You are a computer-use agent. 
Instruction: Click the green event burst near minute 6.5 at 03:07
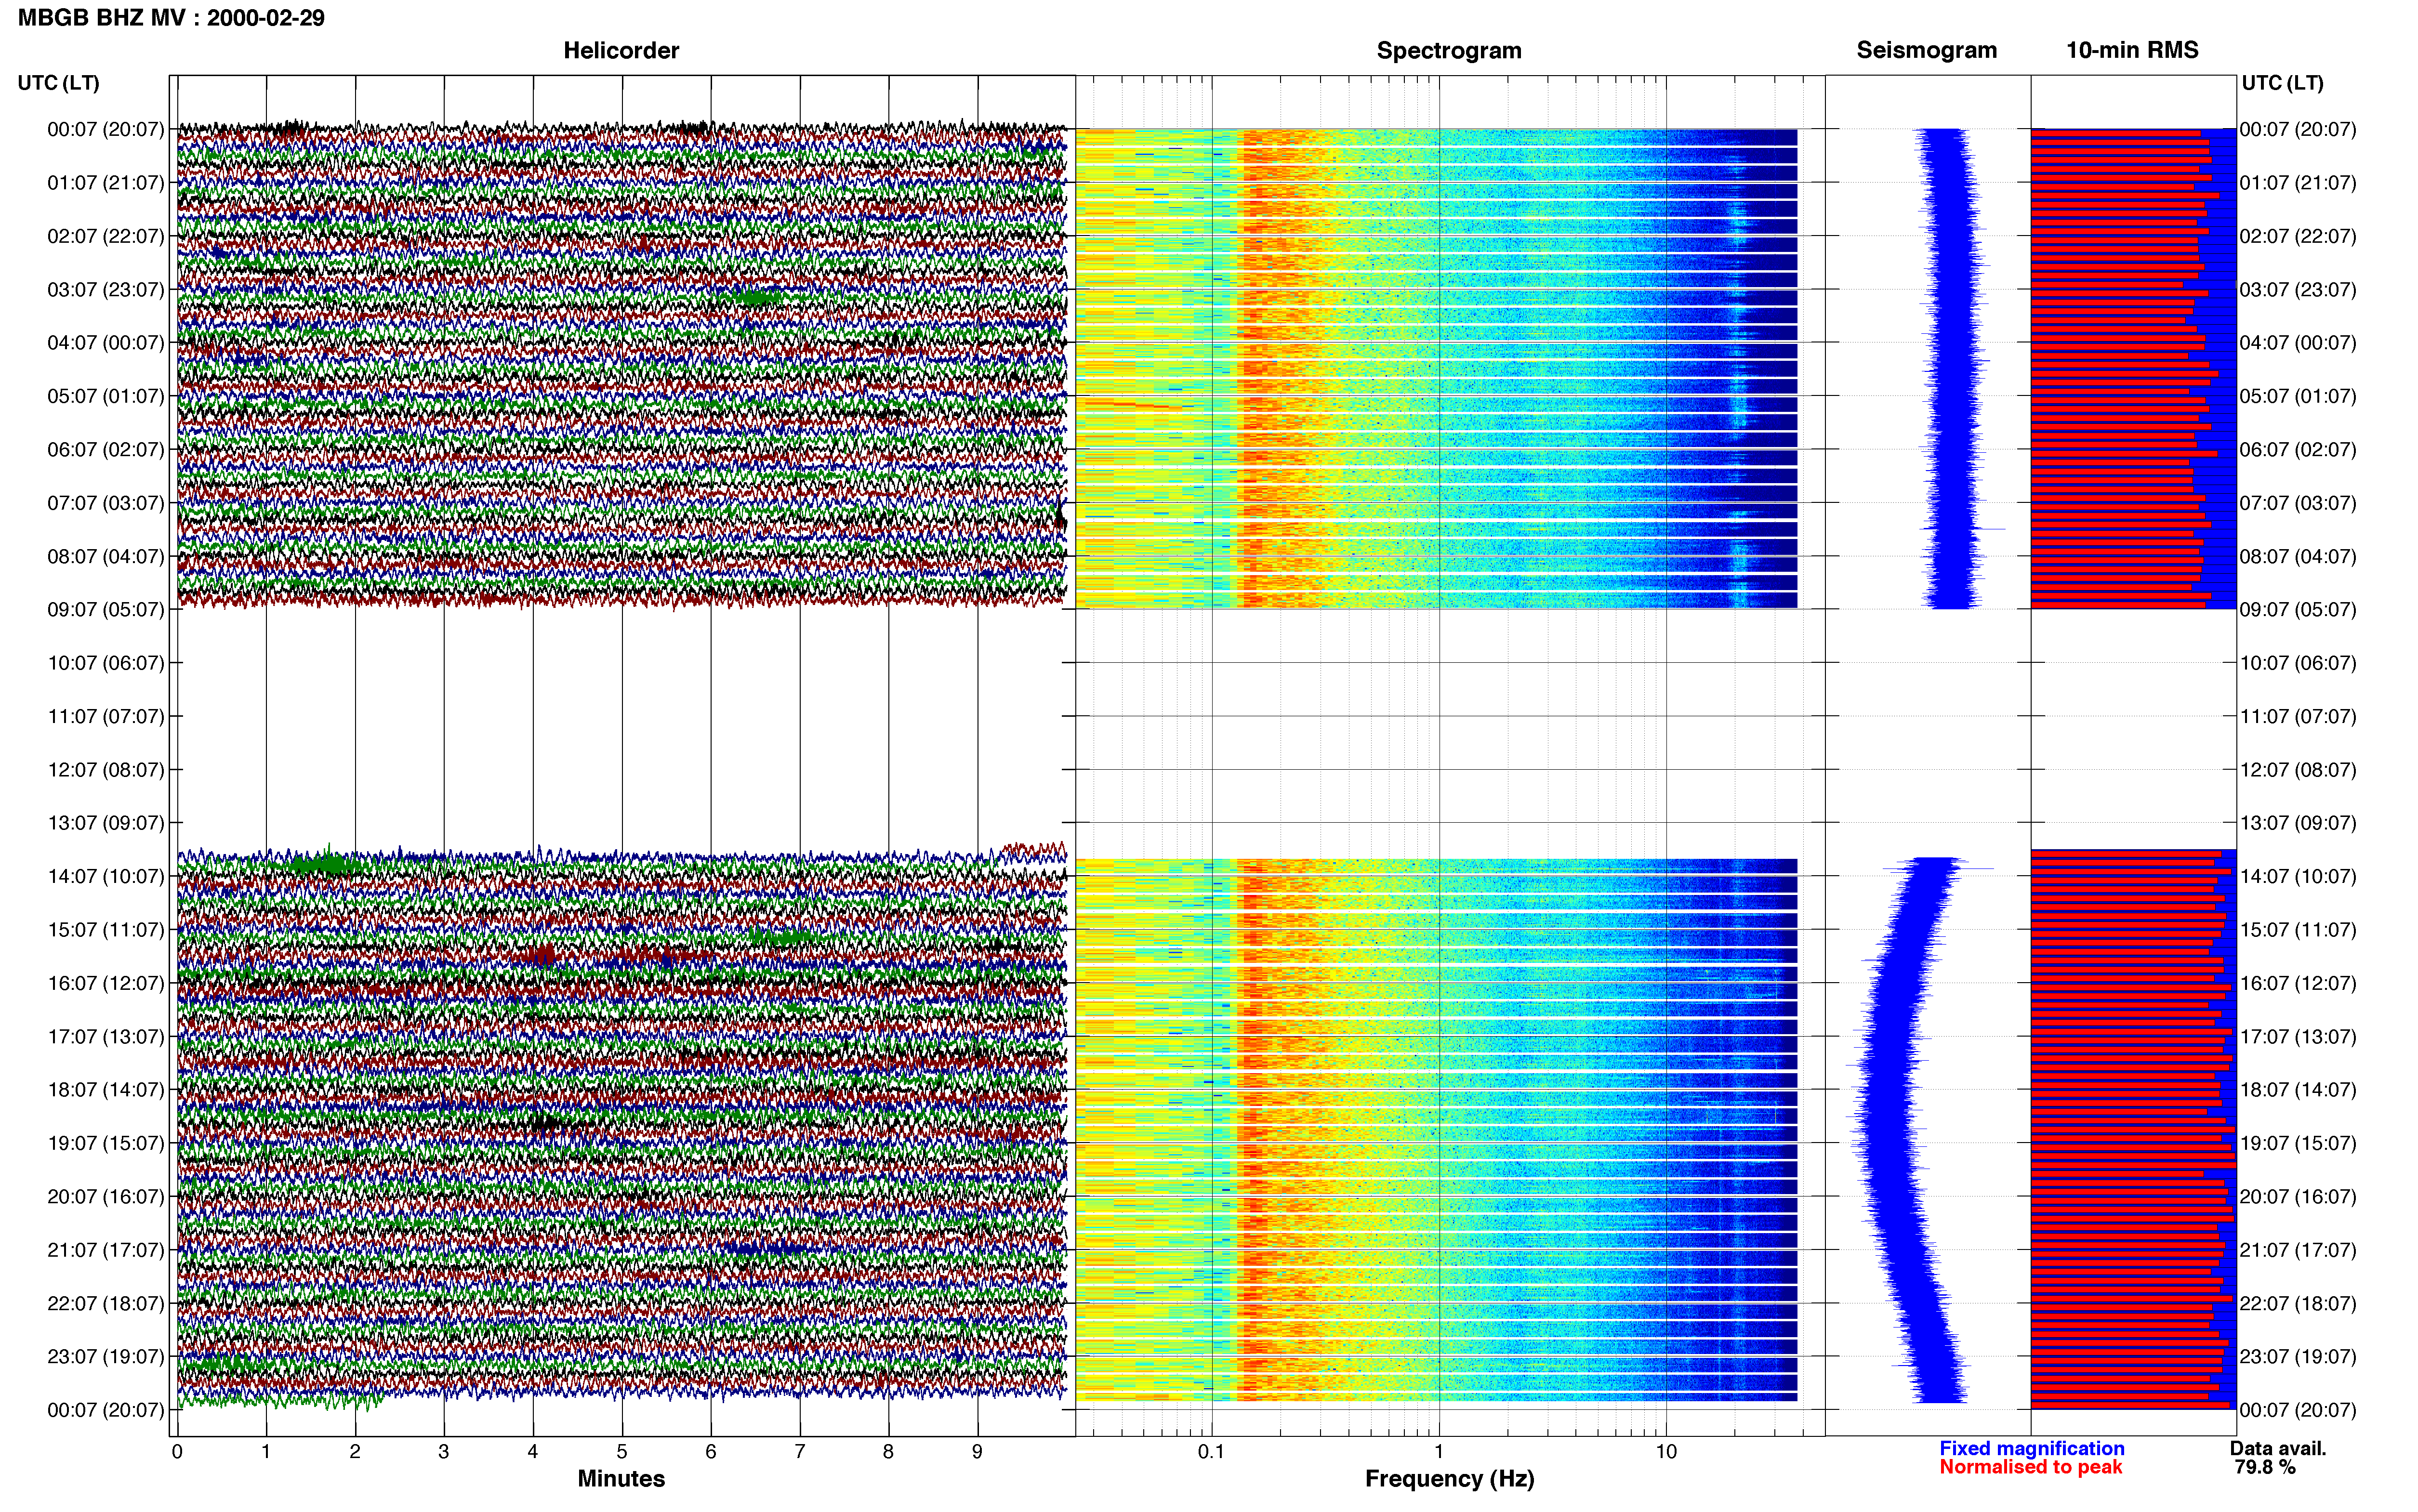(x=755, y=297)
